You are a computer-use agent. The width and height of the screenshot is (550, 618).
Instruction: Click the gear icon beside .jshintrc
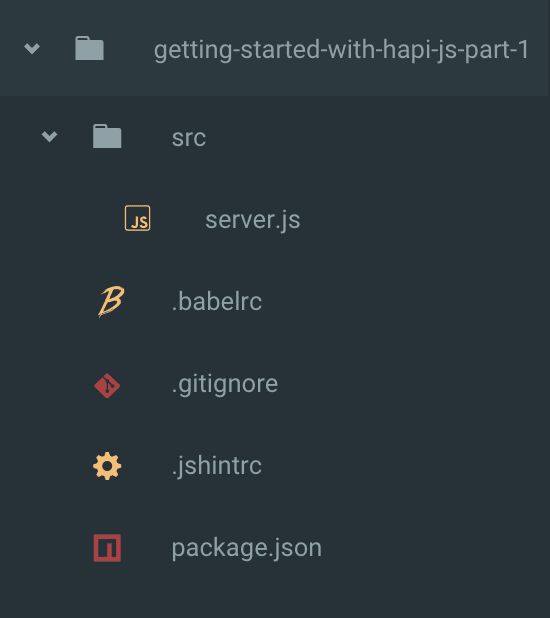(x=107, y=466)
